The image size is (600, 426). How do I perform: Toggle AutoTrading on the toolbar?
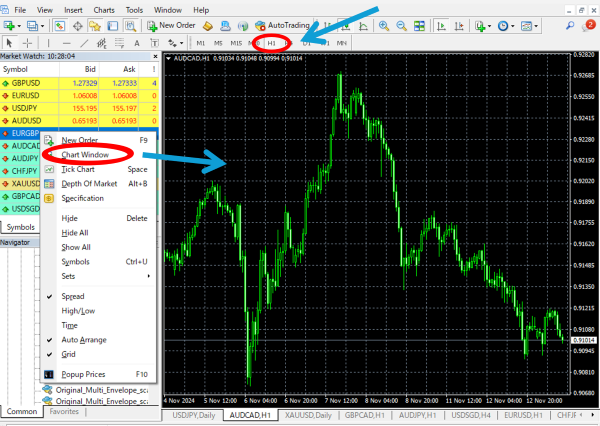pyautogui.click(x=282, y=26)
